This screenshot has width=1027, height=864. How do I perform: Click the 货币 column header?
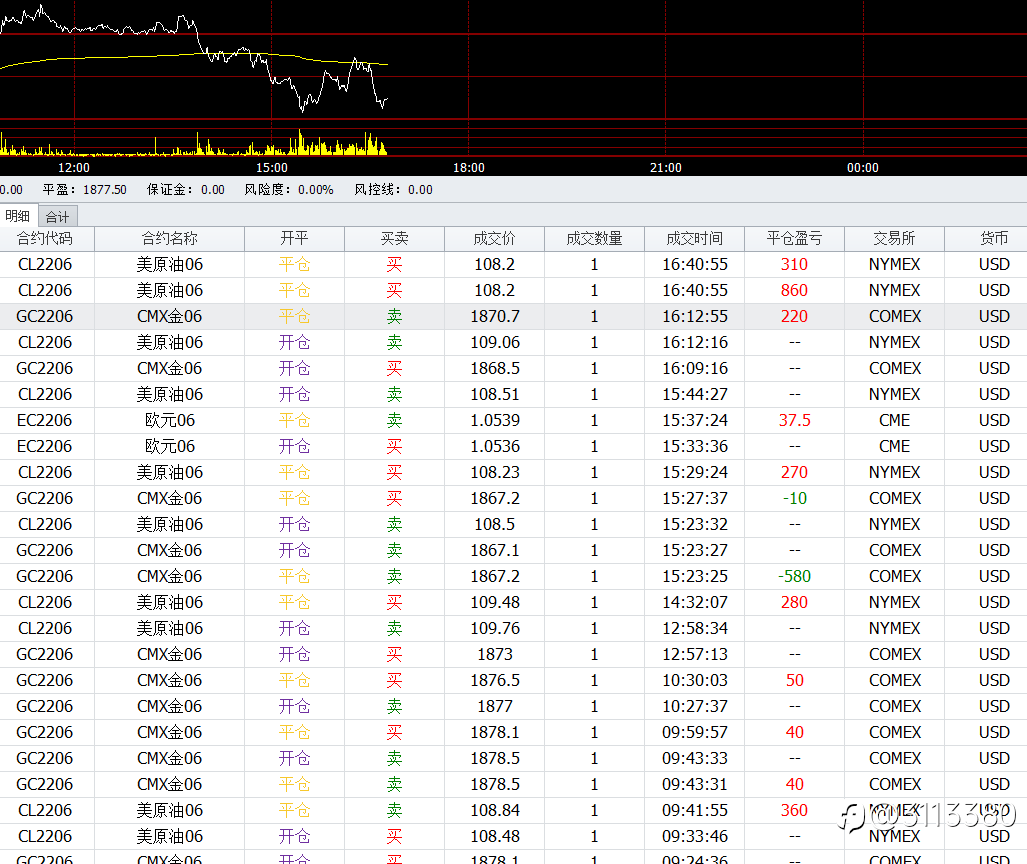pyautogui.click(x=993, y=239)
